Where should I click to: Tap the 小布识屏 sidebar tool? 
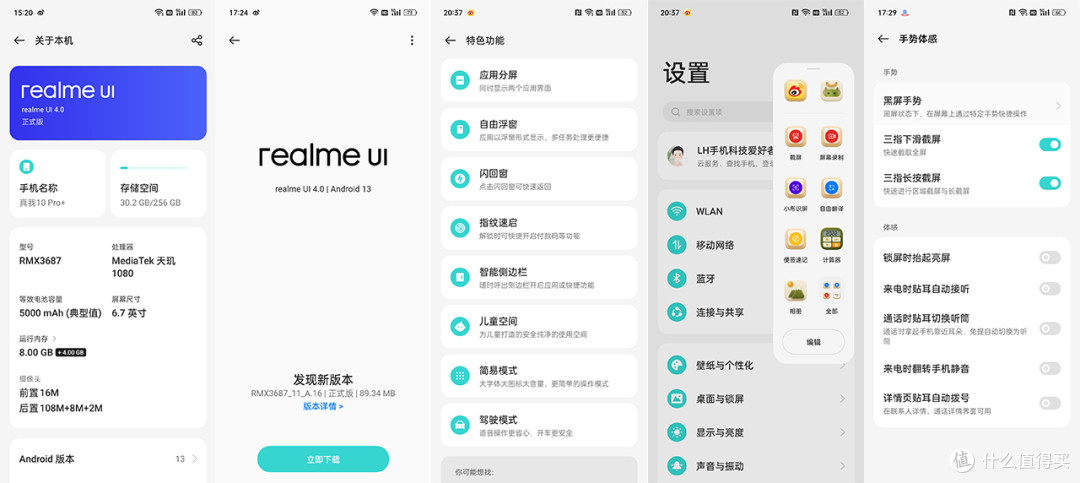pos(795,194)
